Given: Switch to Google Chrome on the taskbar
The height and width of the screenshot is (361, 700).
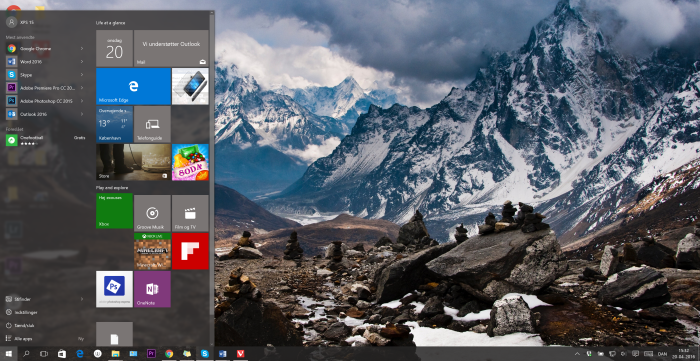Looking at the screenshot, I should tap(169, 354).
